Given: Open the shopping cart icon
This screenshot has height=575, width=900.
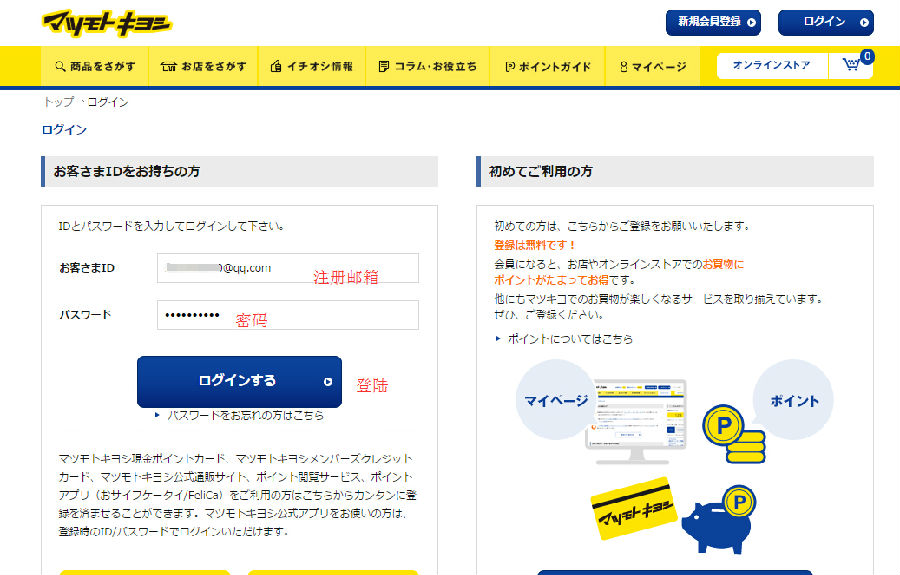Looking at the screenshot, I should click(x=851, y=65).
